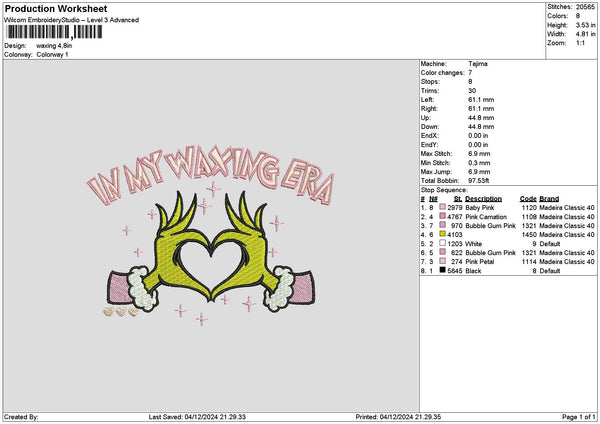Click the design name 'waxing 4,8in'

point(54,46)
